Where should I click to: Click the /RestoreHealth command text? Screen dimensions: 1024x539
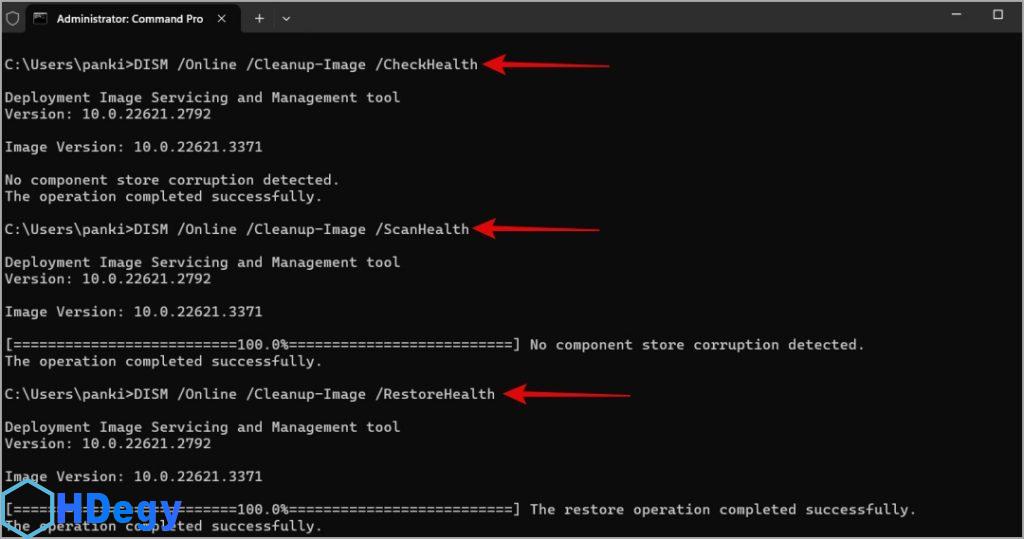(439, 394)
